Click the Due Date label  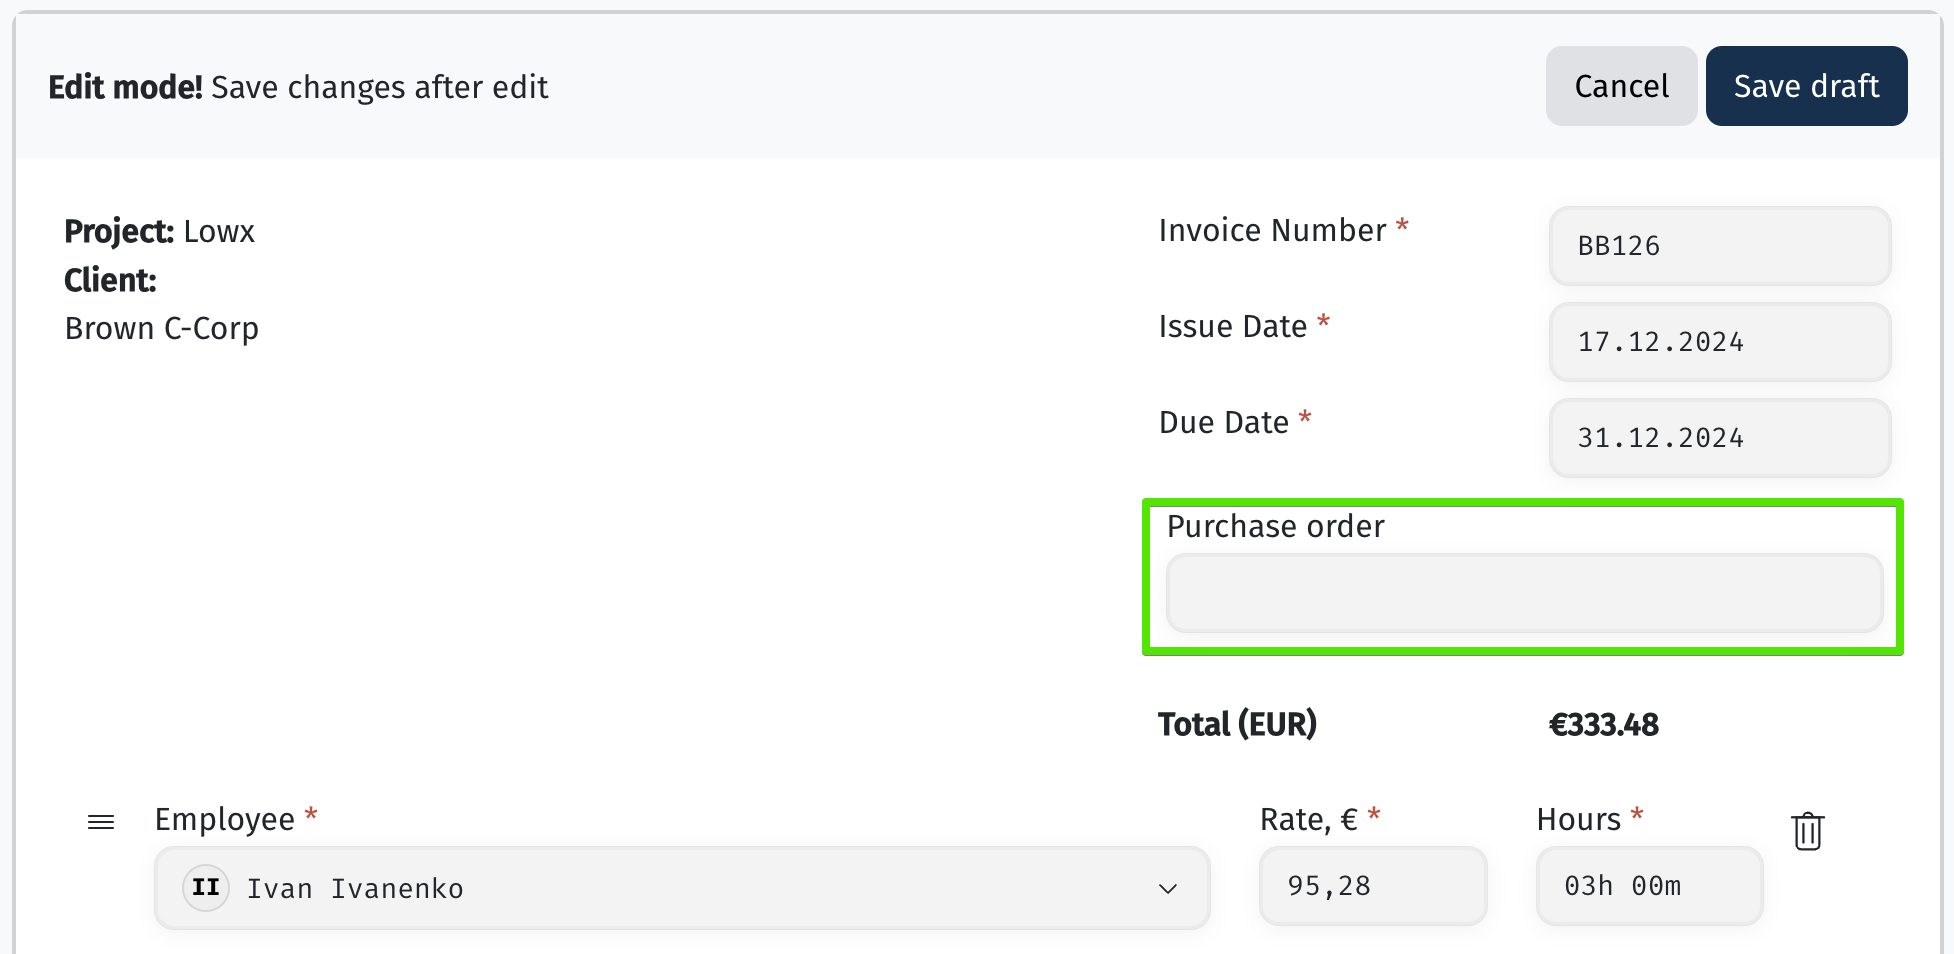point(1223,422)
